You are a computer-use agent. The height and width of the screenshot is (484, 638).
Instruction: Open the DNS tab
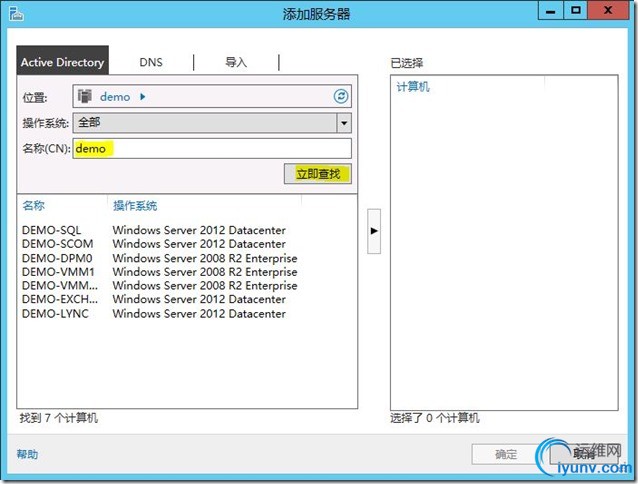151,62
